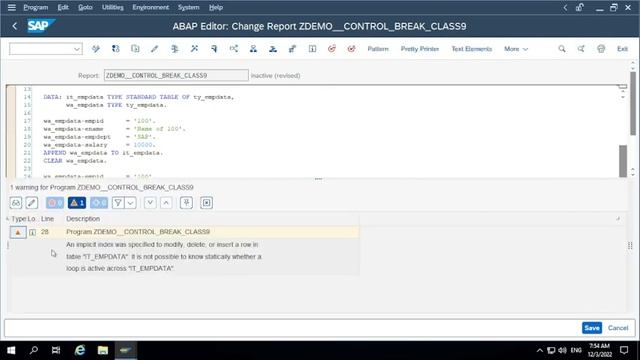
Task: Click the toolbar icon right of crossed tools
Action: pos(214,49)
